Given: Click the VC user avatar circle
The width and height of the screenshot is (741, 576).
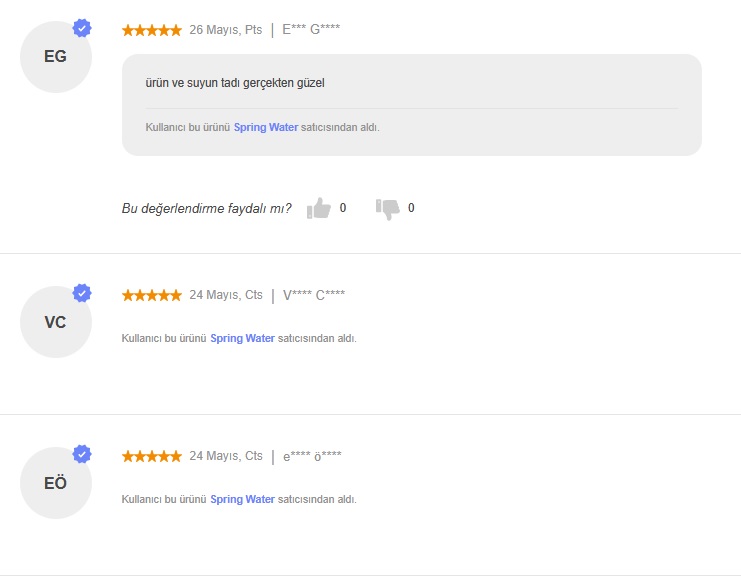Looking at the screenshot, I should 56,322.
